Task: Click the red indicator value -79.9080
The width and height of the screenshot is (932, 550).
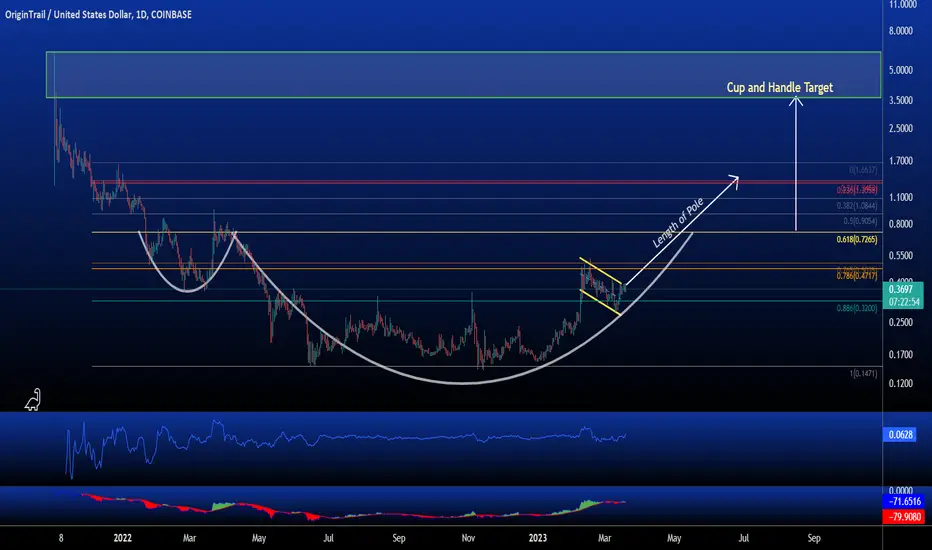Action: (x=904, y=517)
